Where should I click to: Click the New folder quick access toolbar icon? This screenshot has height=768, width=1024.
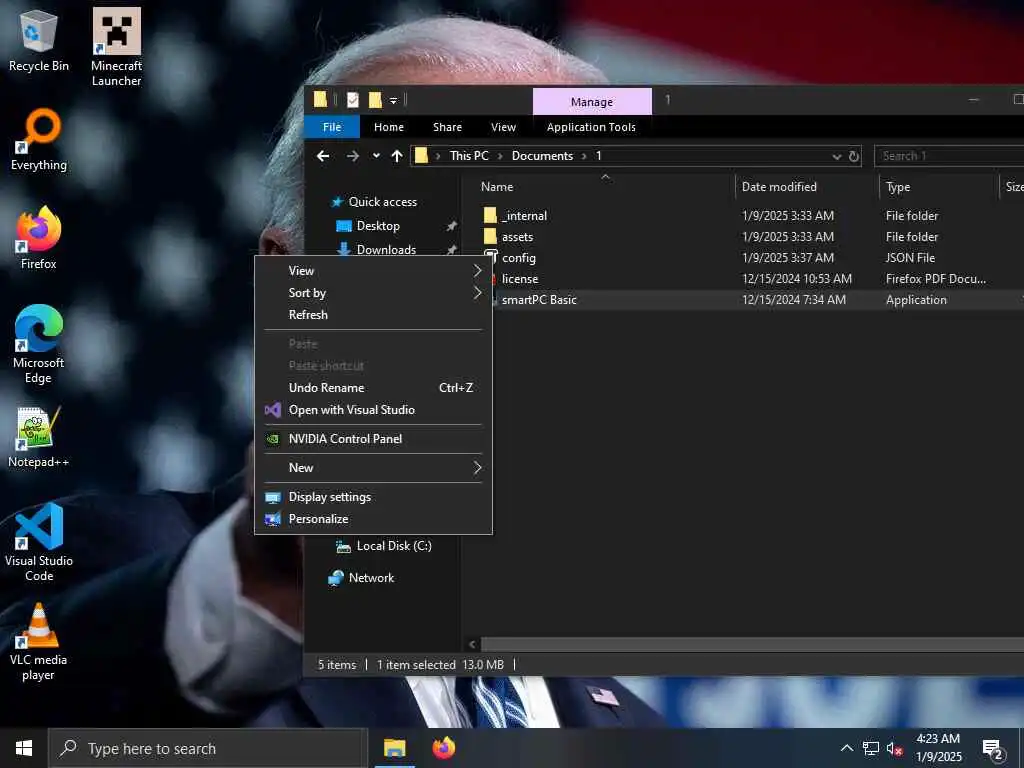(375, 100)
